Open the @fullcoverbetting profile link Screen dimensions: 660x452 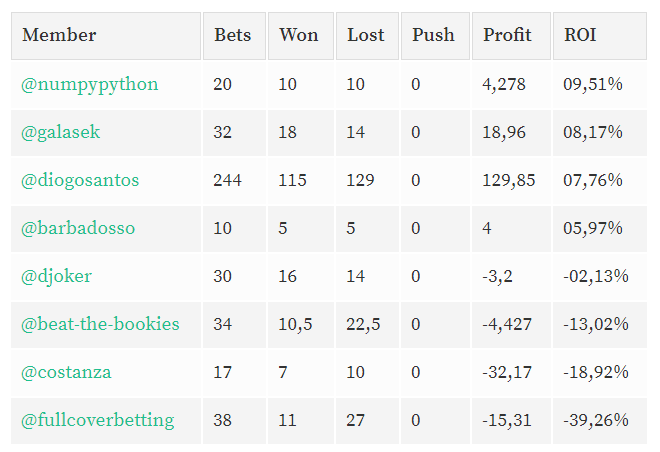pos(98,420)
